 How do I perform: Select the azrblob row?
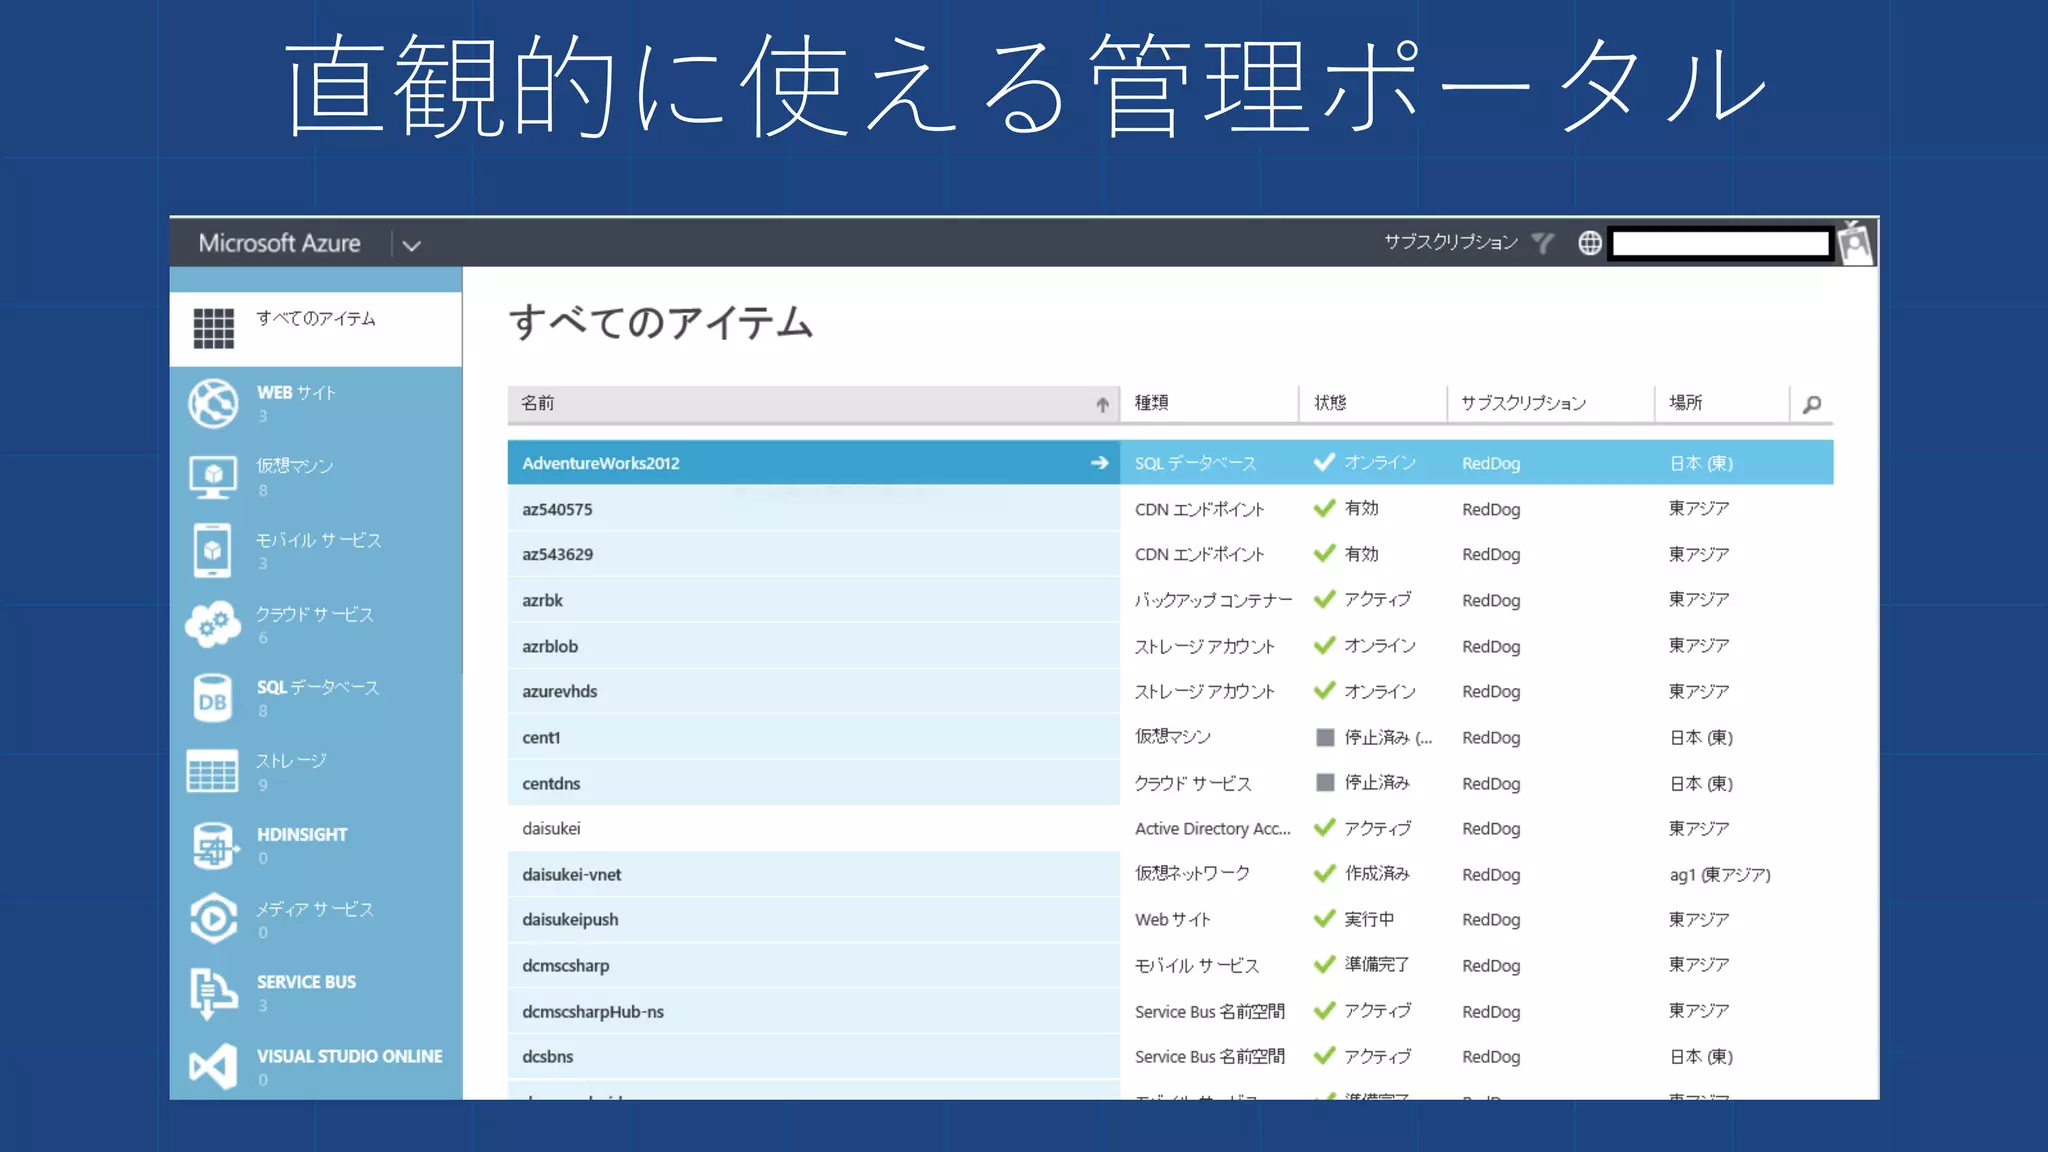(1170, 646)
